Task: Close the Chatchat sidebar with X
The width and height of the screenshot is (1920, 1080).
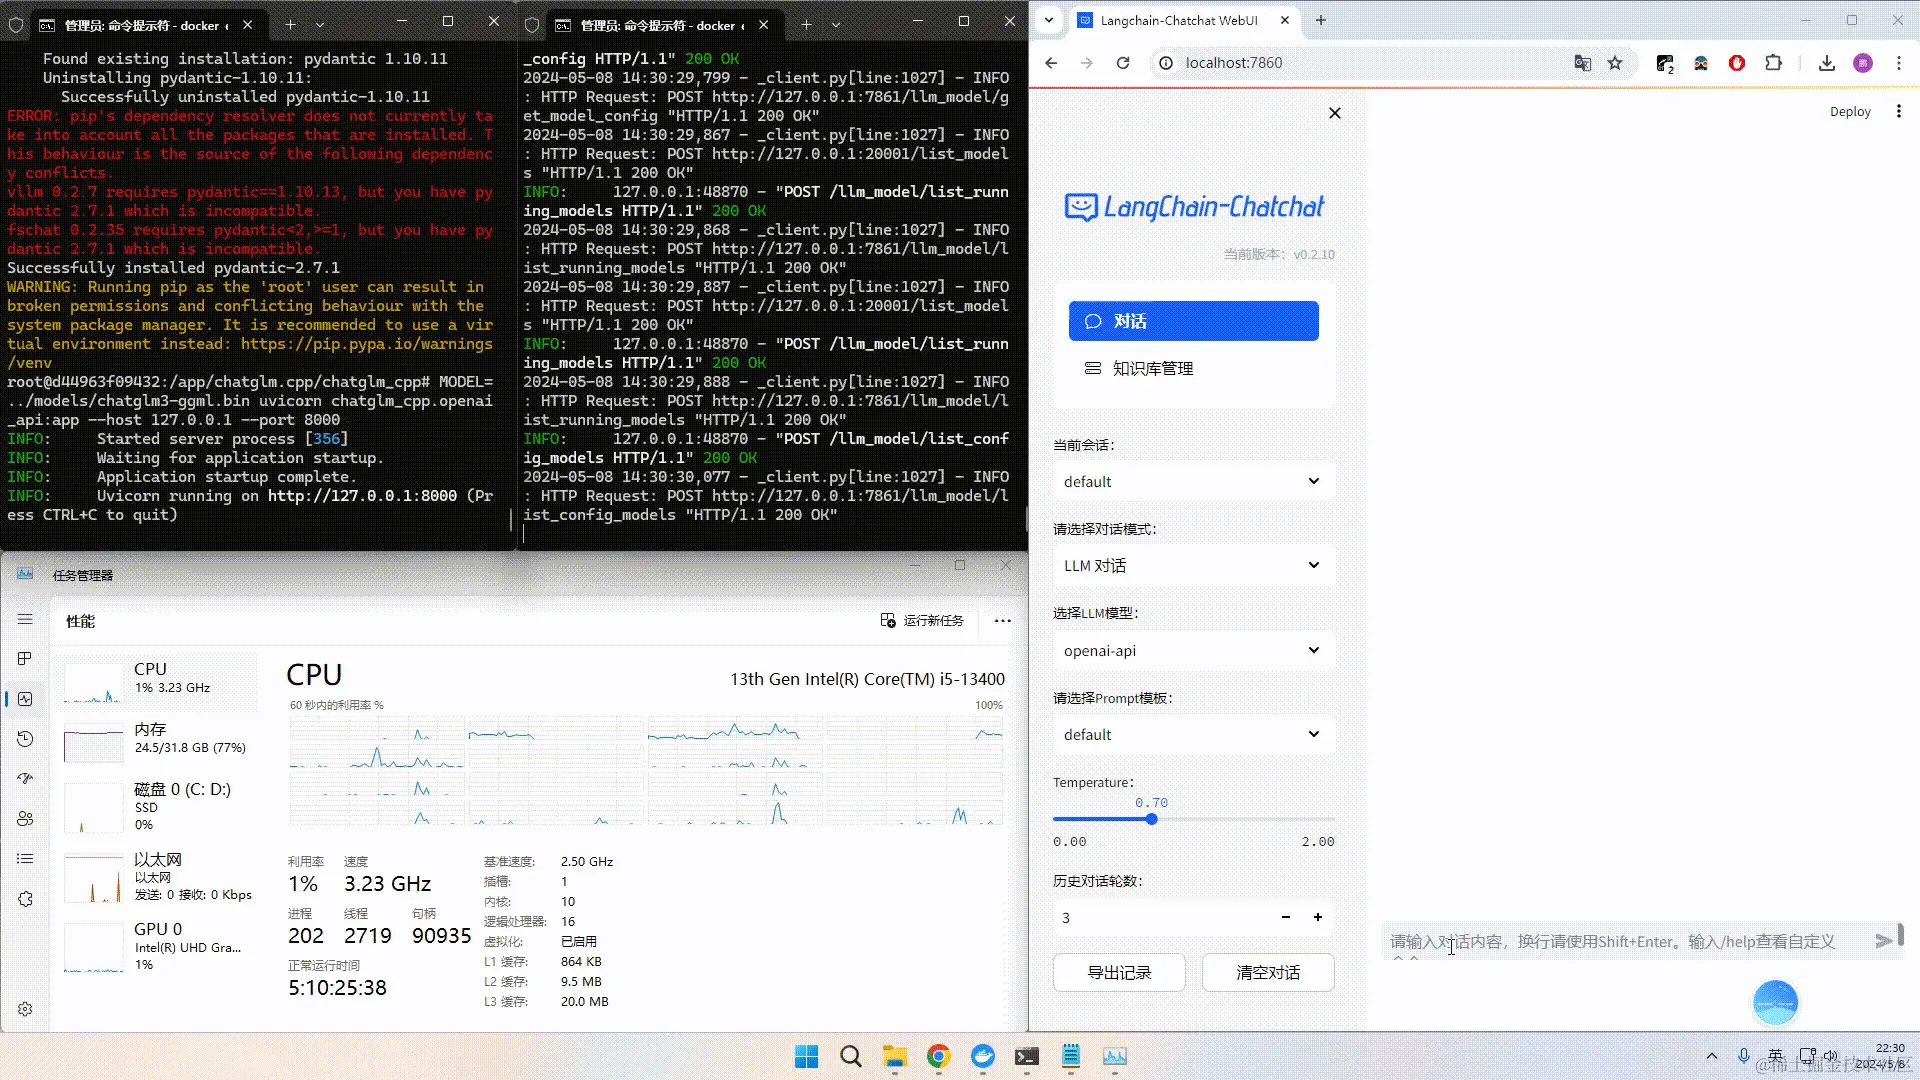Action: [x=1334, y=113]
